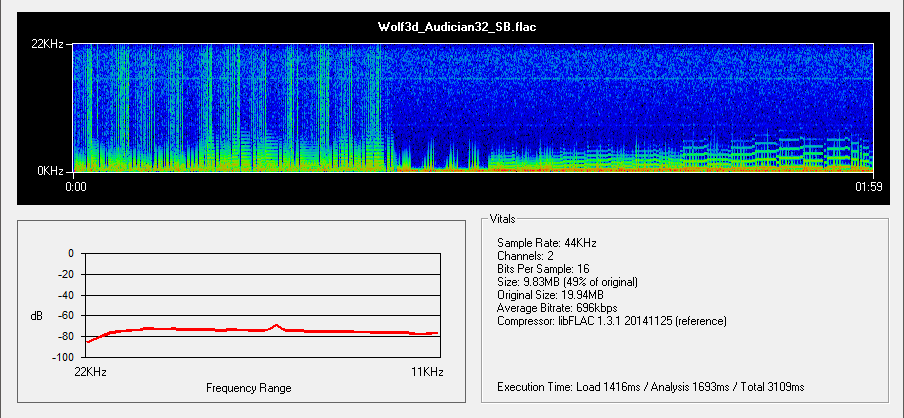Click the Execution Time status text
904x418 pixels.
(x=650, y=386)
